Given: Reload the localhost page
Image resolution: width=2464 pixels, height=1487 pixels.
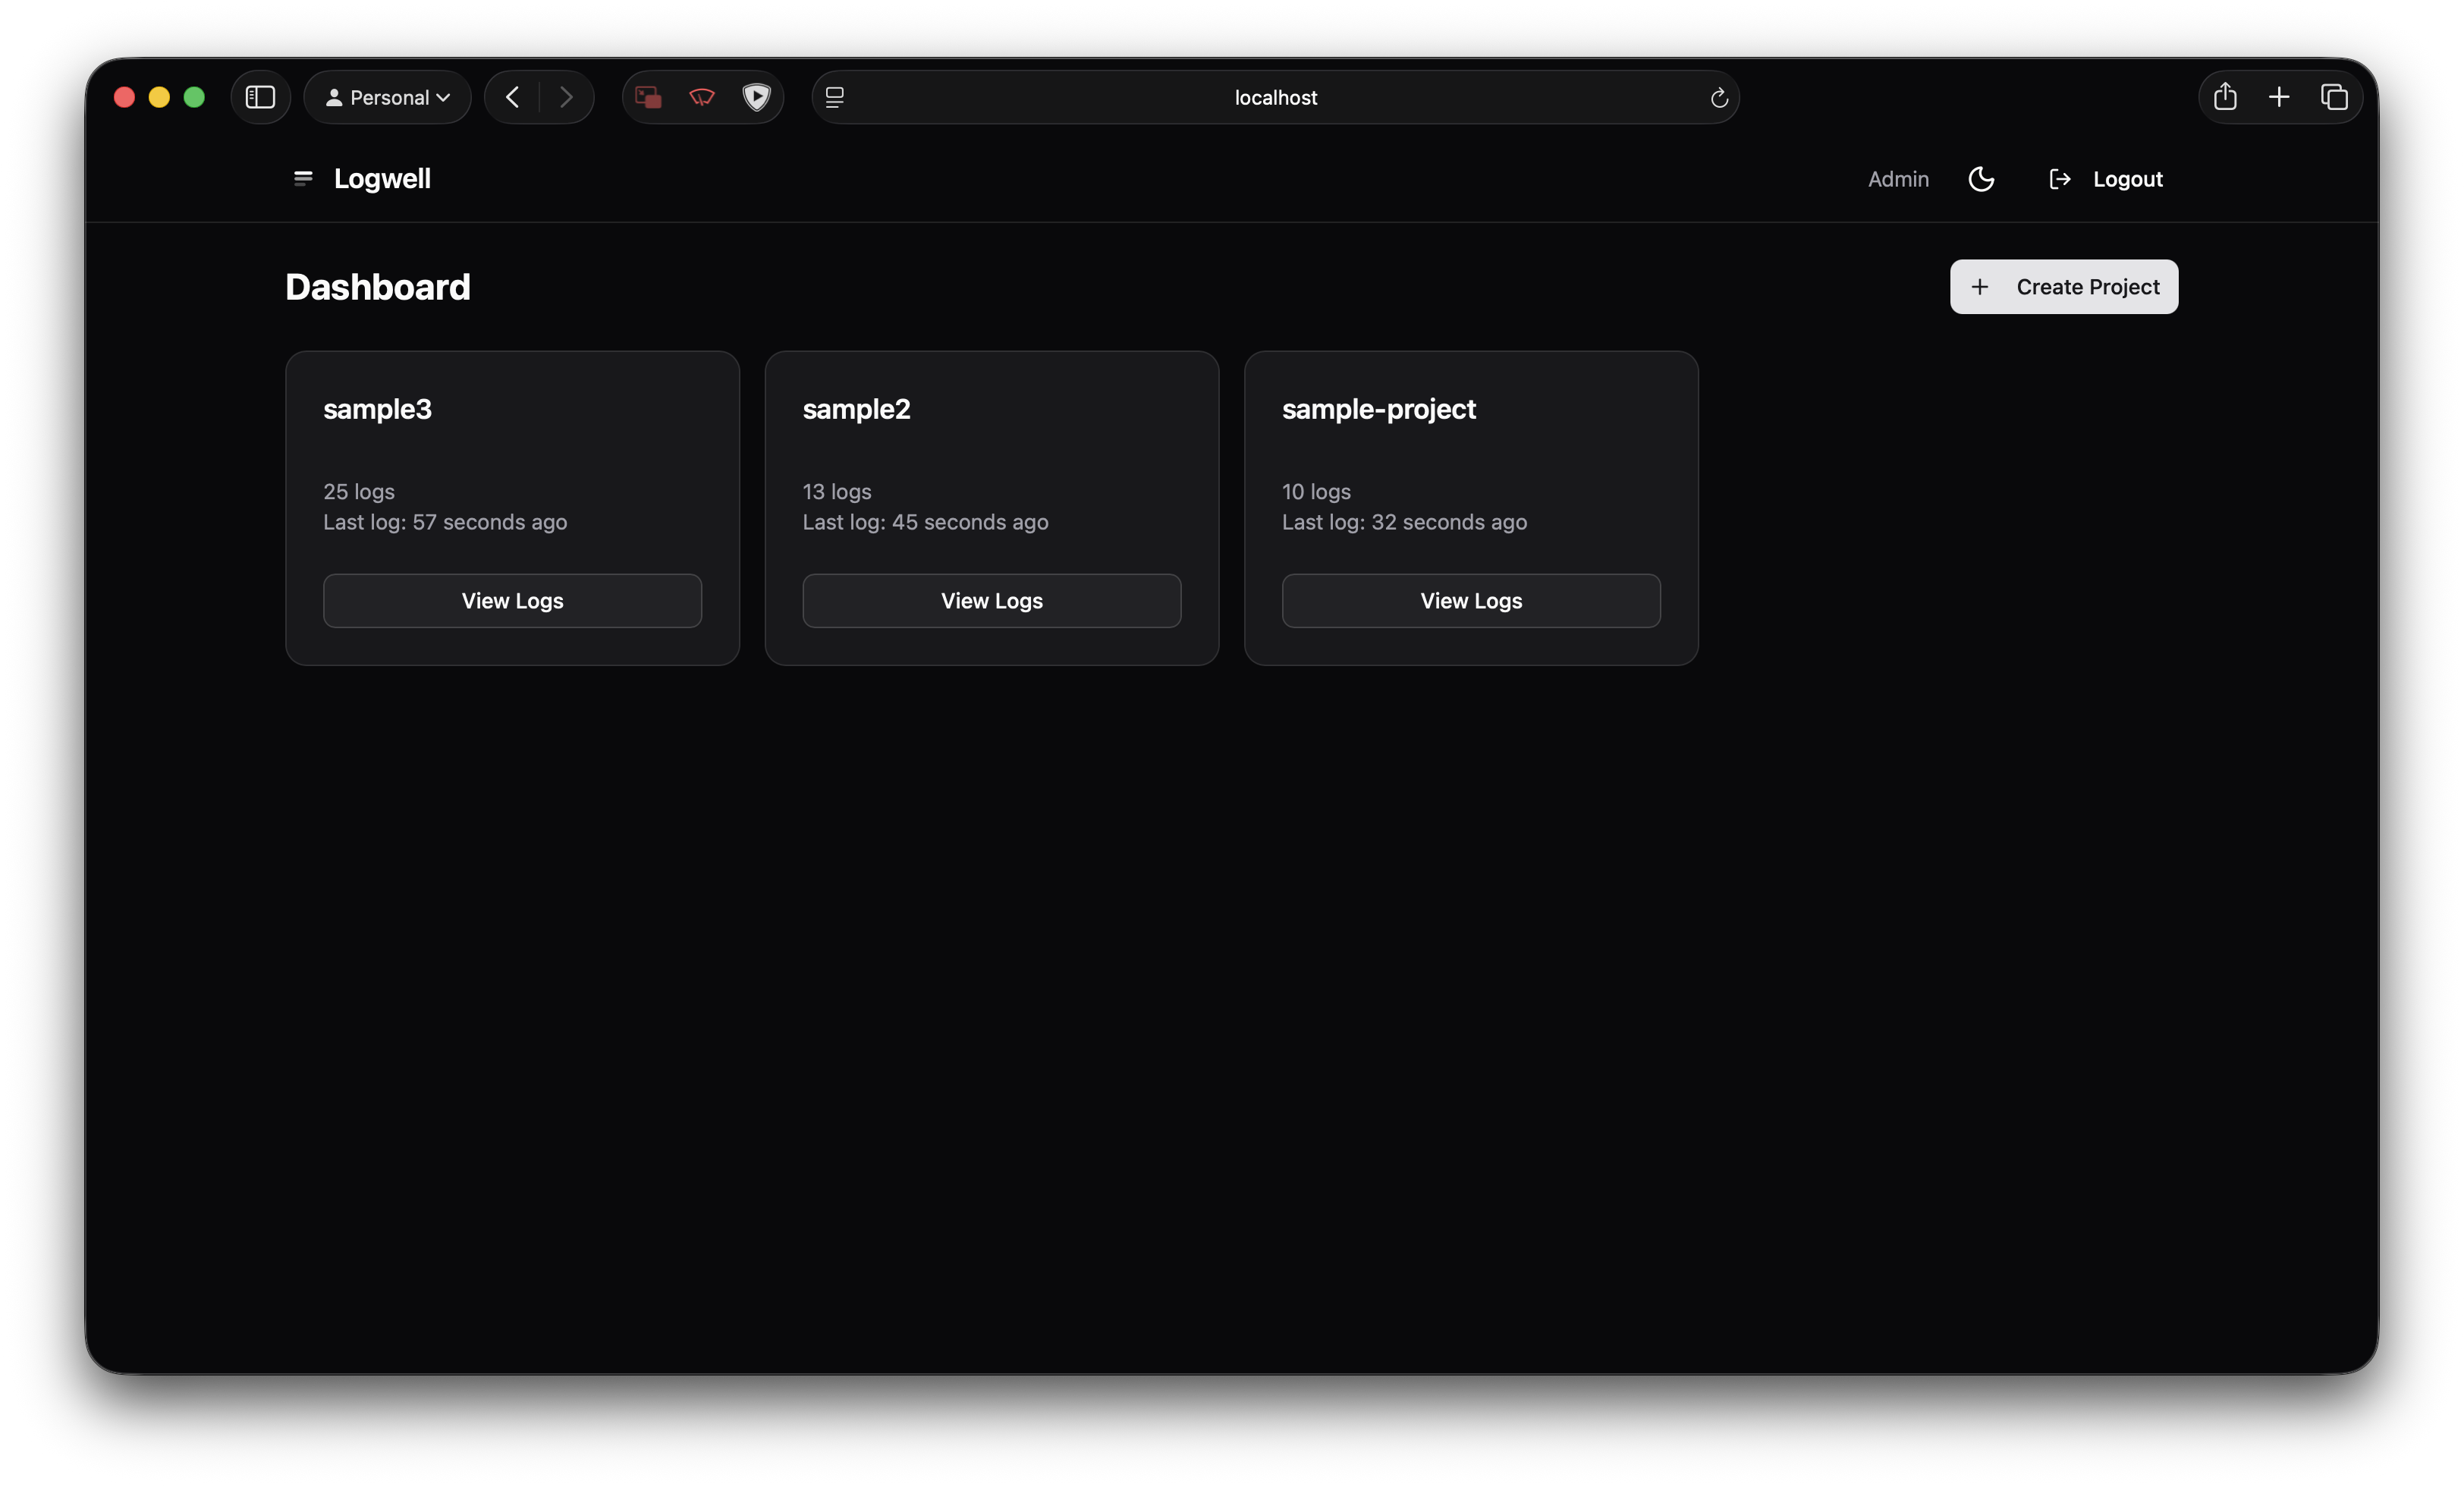Looking at the screenshot, I should point(1719,97).
